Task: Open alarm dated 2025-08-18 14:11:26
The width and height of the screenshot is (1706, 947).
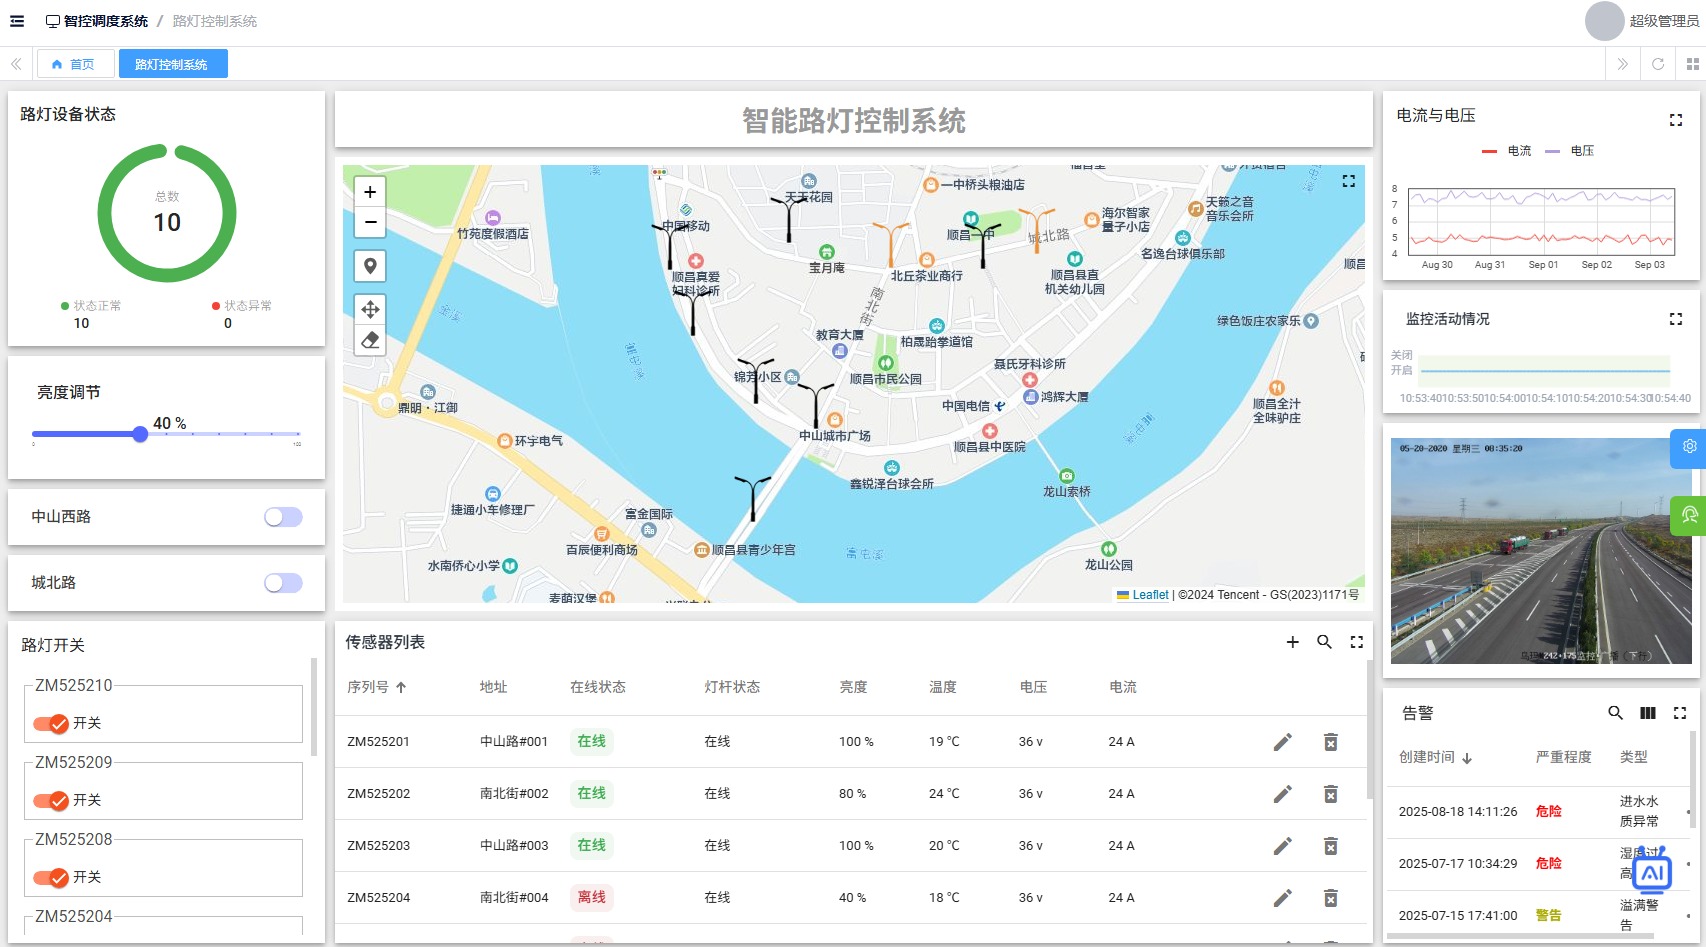Action: click(1539, 812)
